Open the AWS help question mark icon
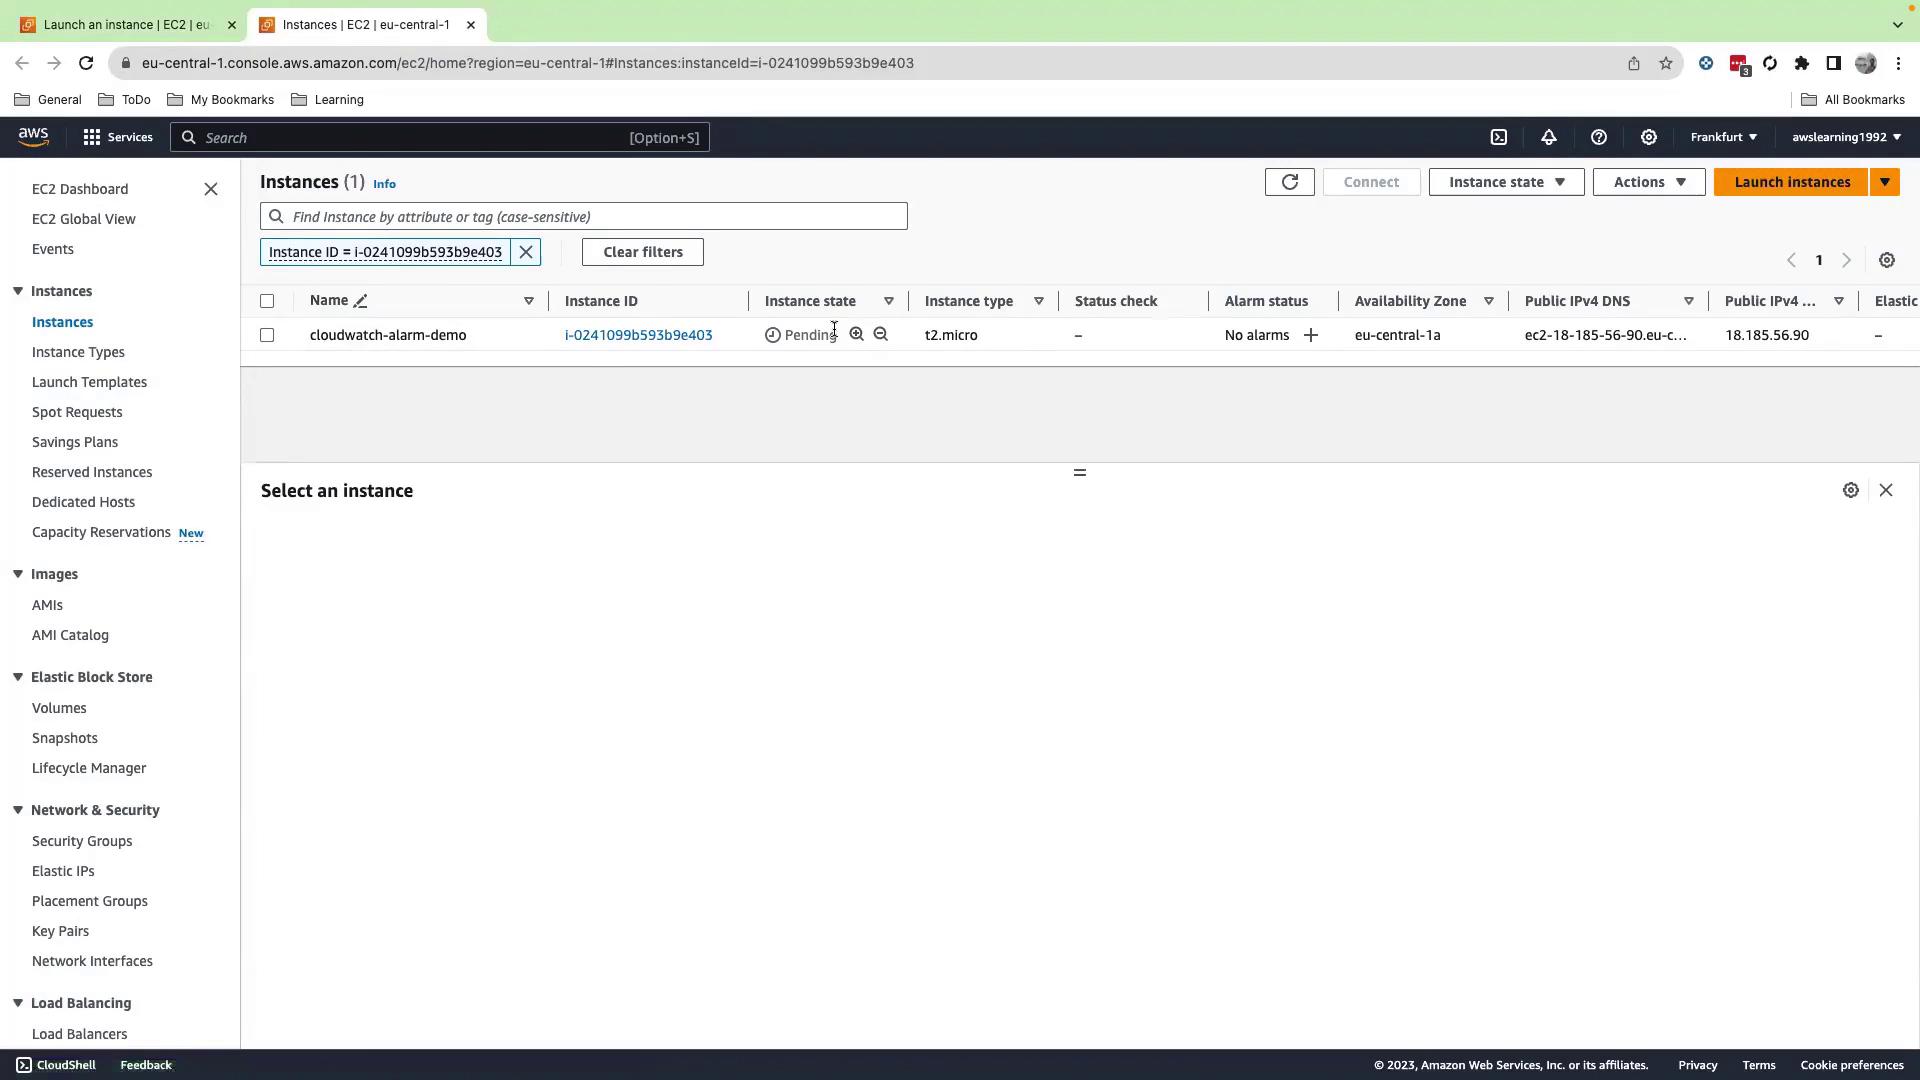This screenshot has width=1920, height=1080. [x=1598, y=137]
